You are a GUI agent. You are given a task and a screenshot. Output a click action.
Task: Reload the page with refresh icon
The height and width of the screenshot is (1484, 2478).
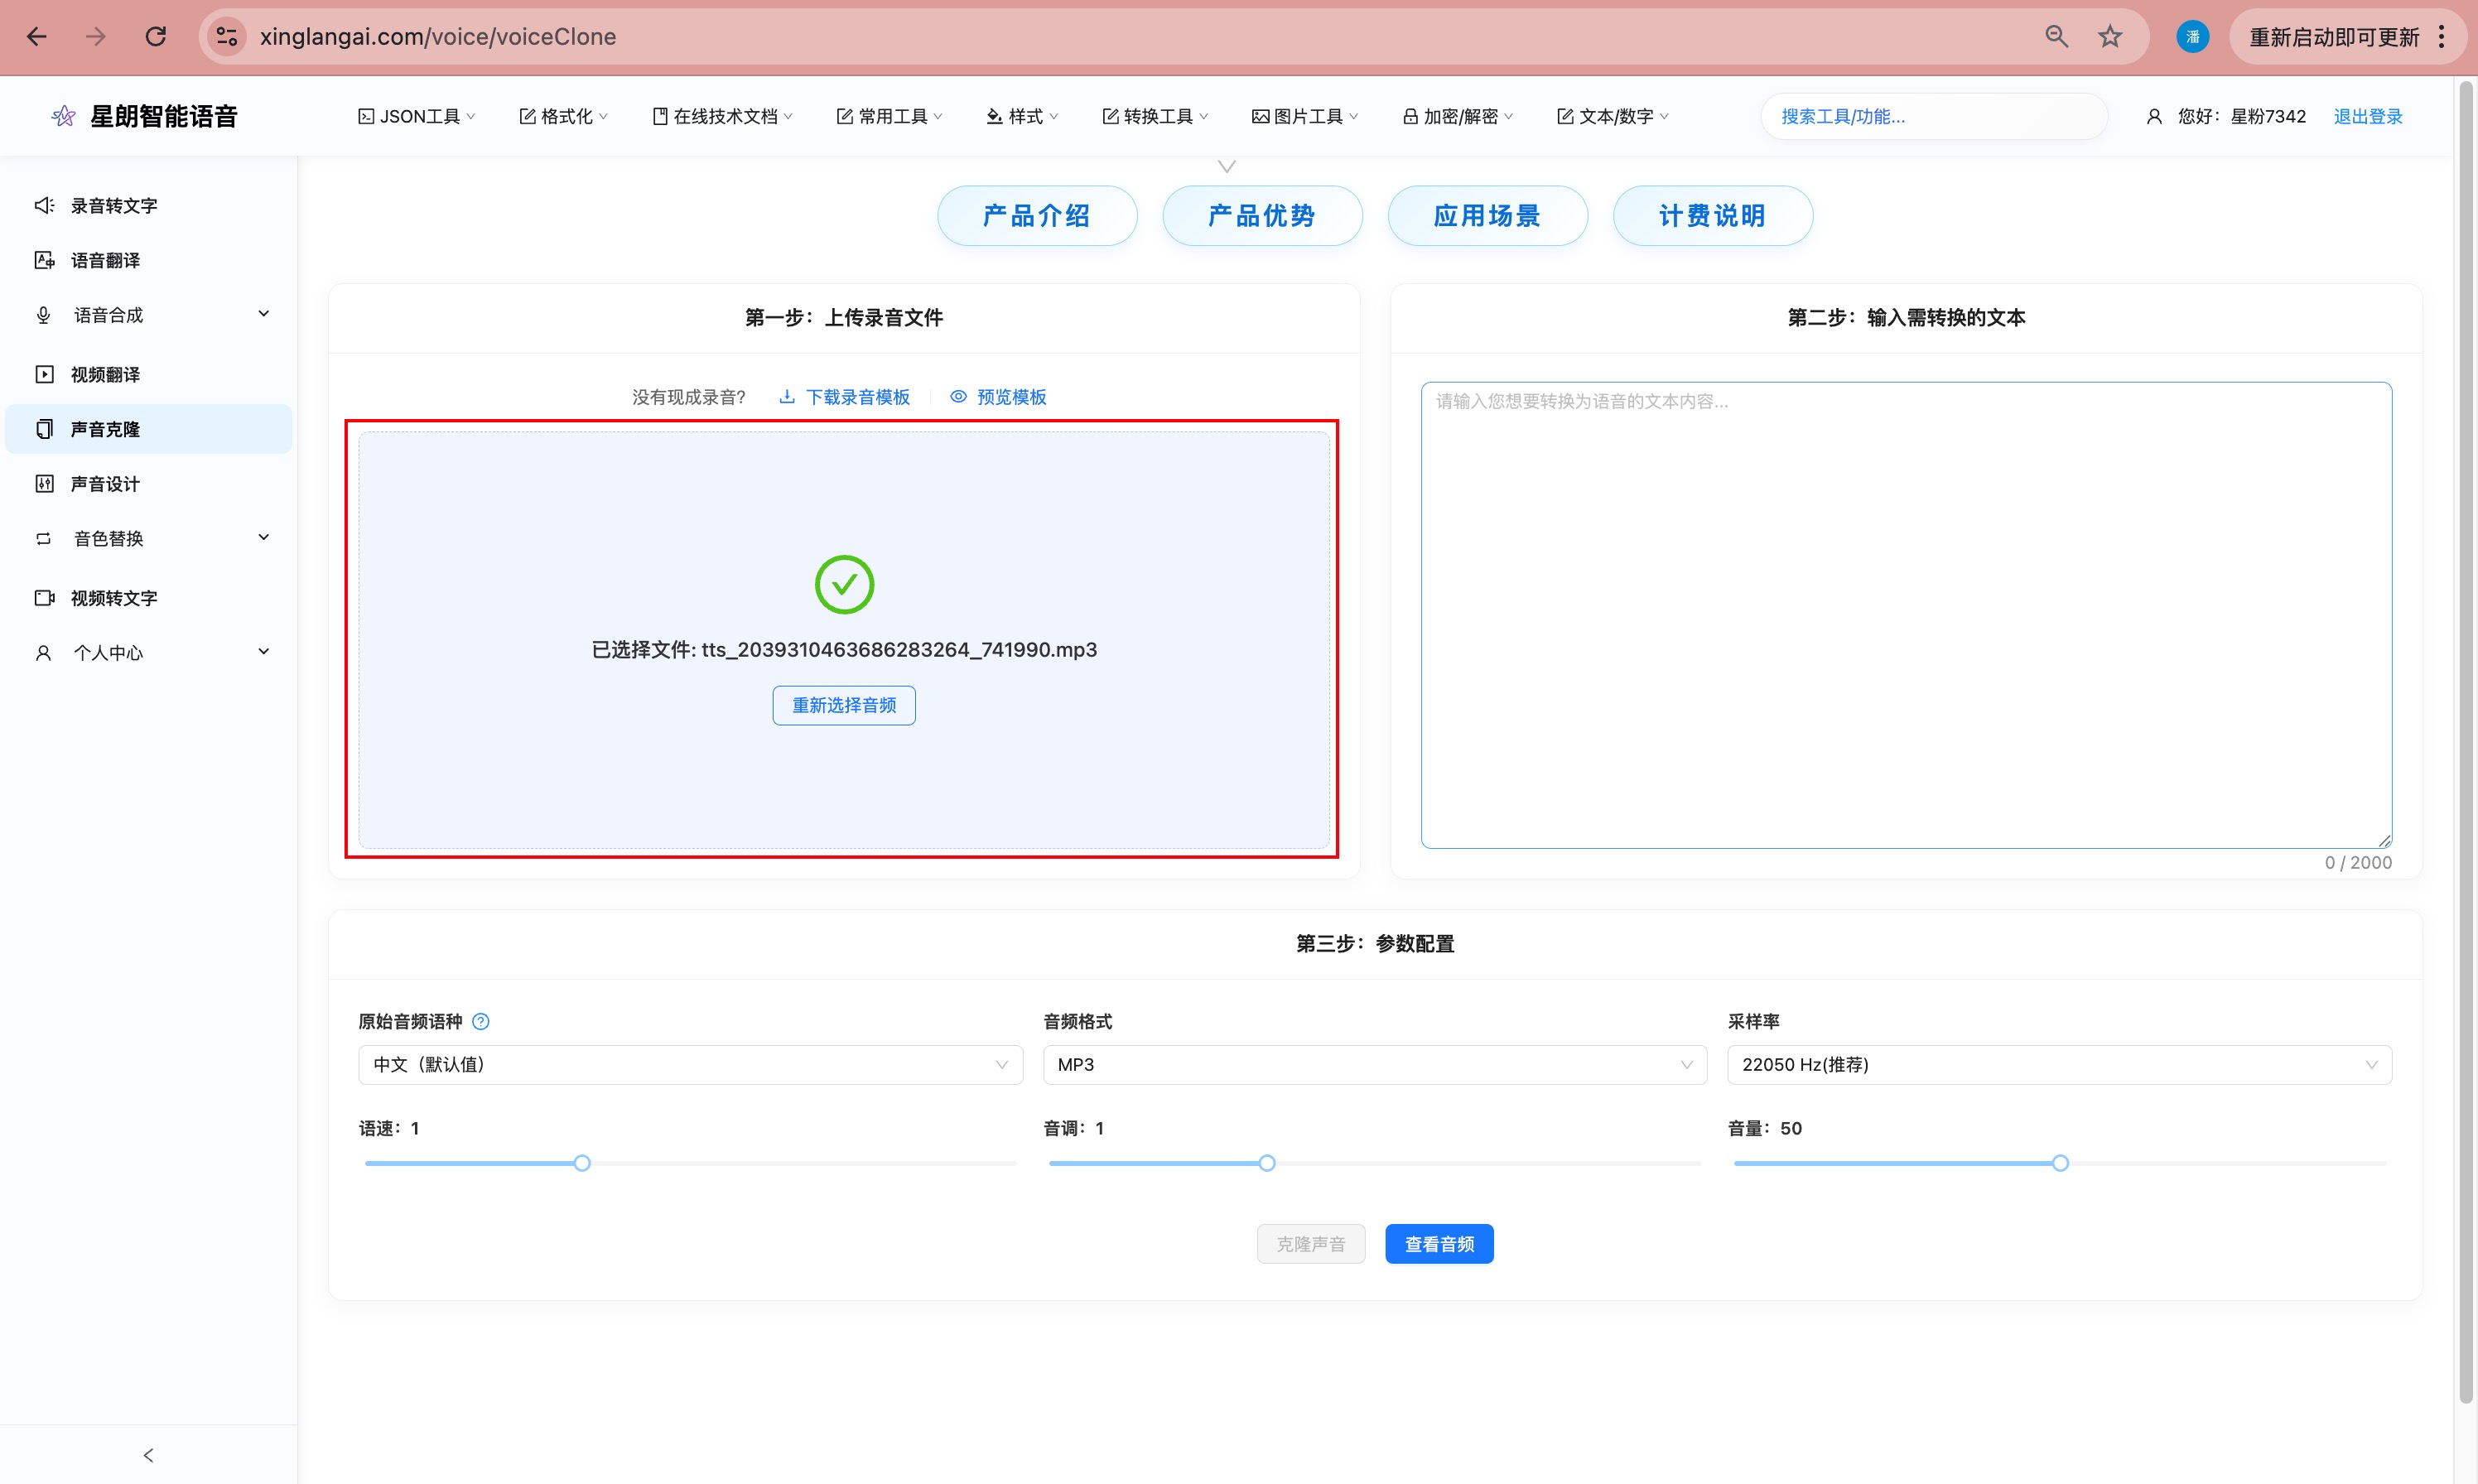pyautogui.click(x=155, y=37)
